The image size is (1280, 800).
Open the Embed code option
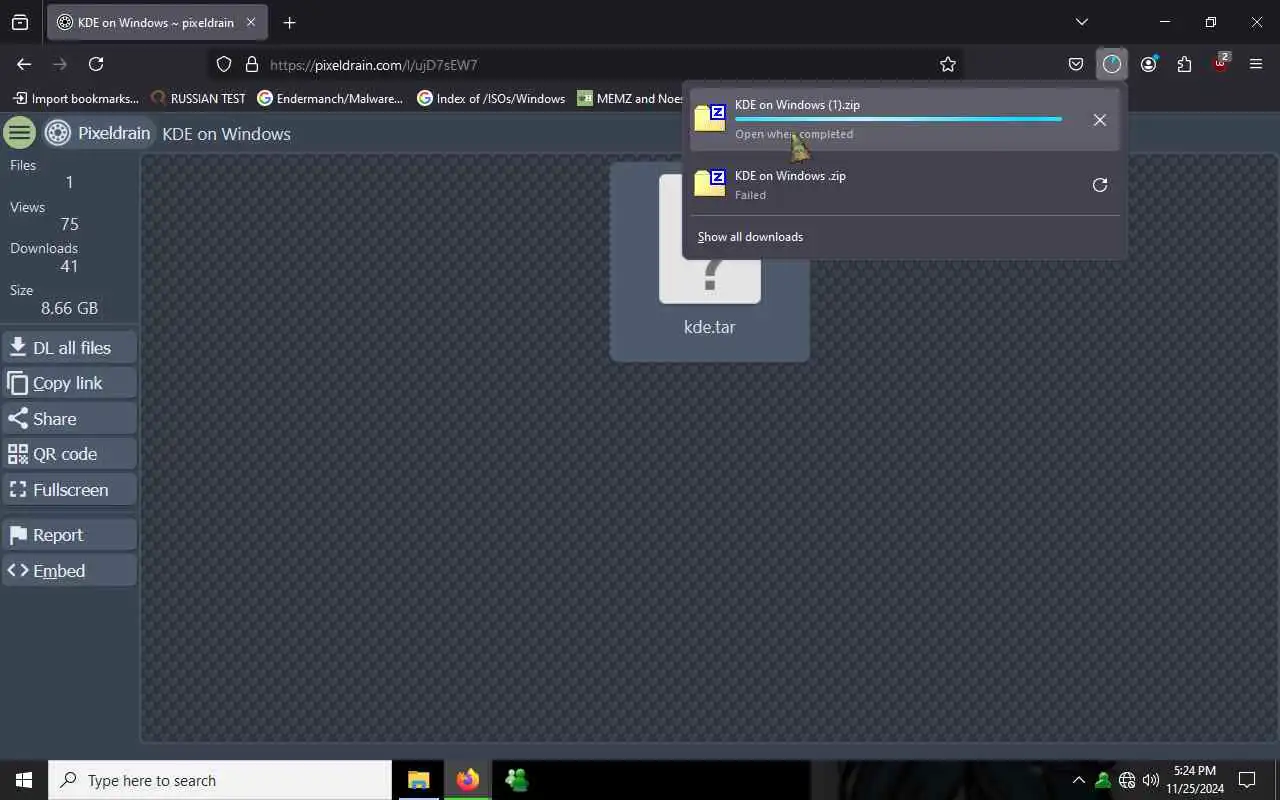coord(69,571)
